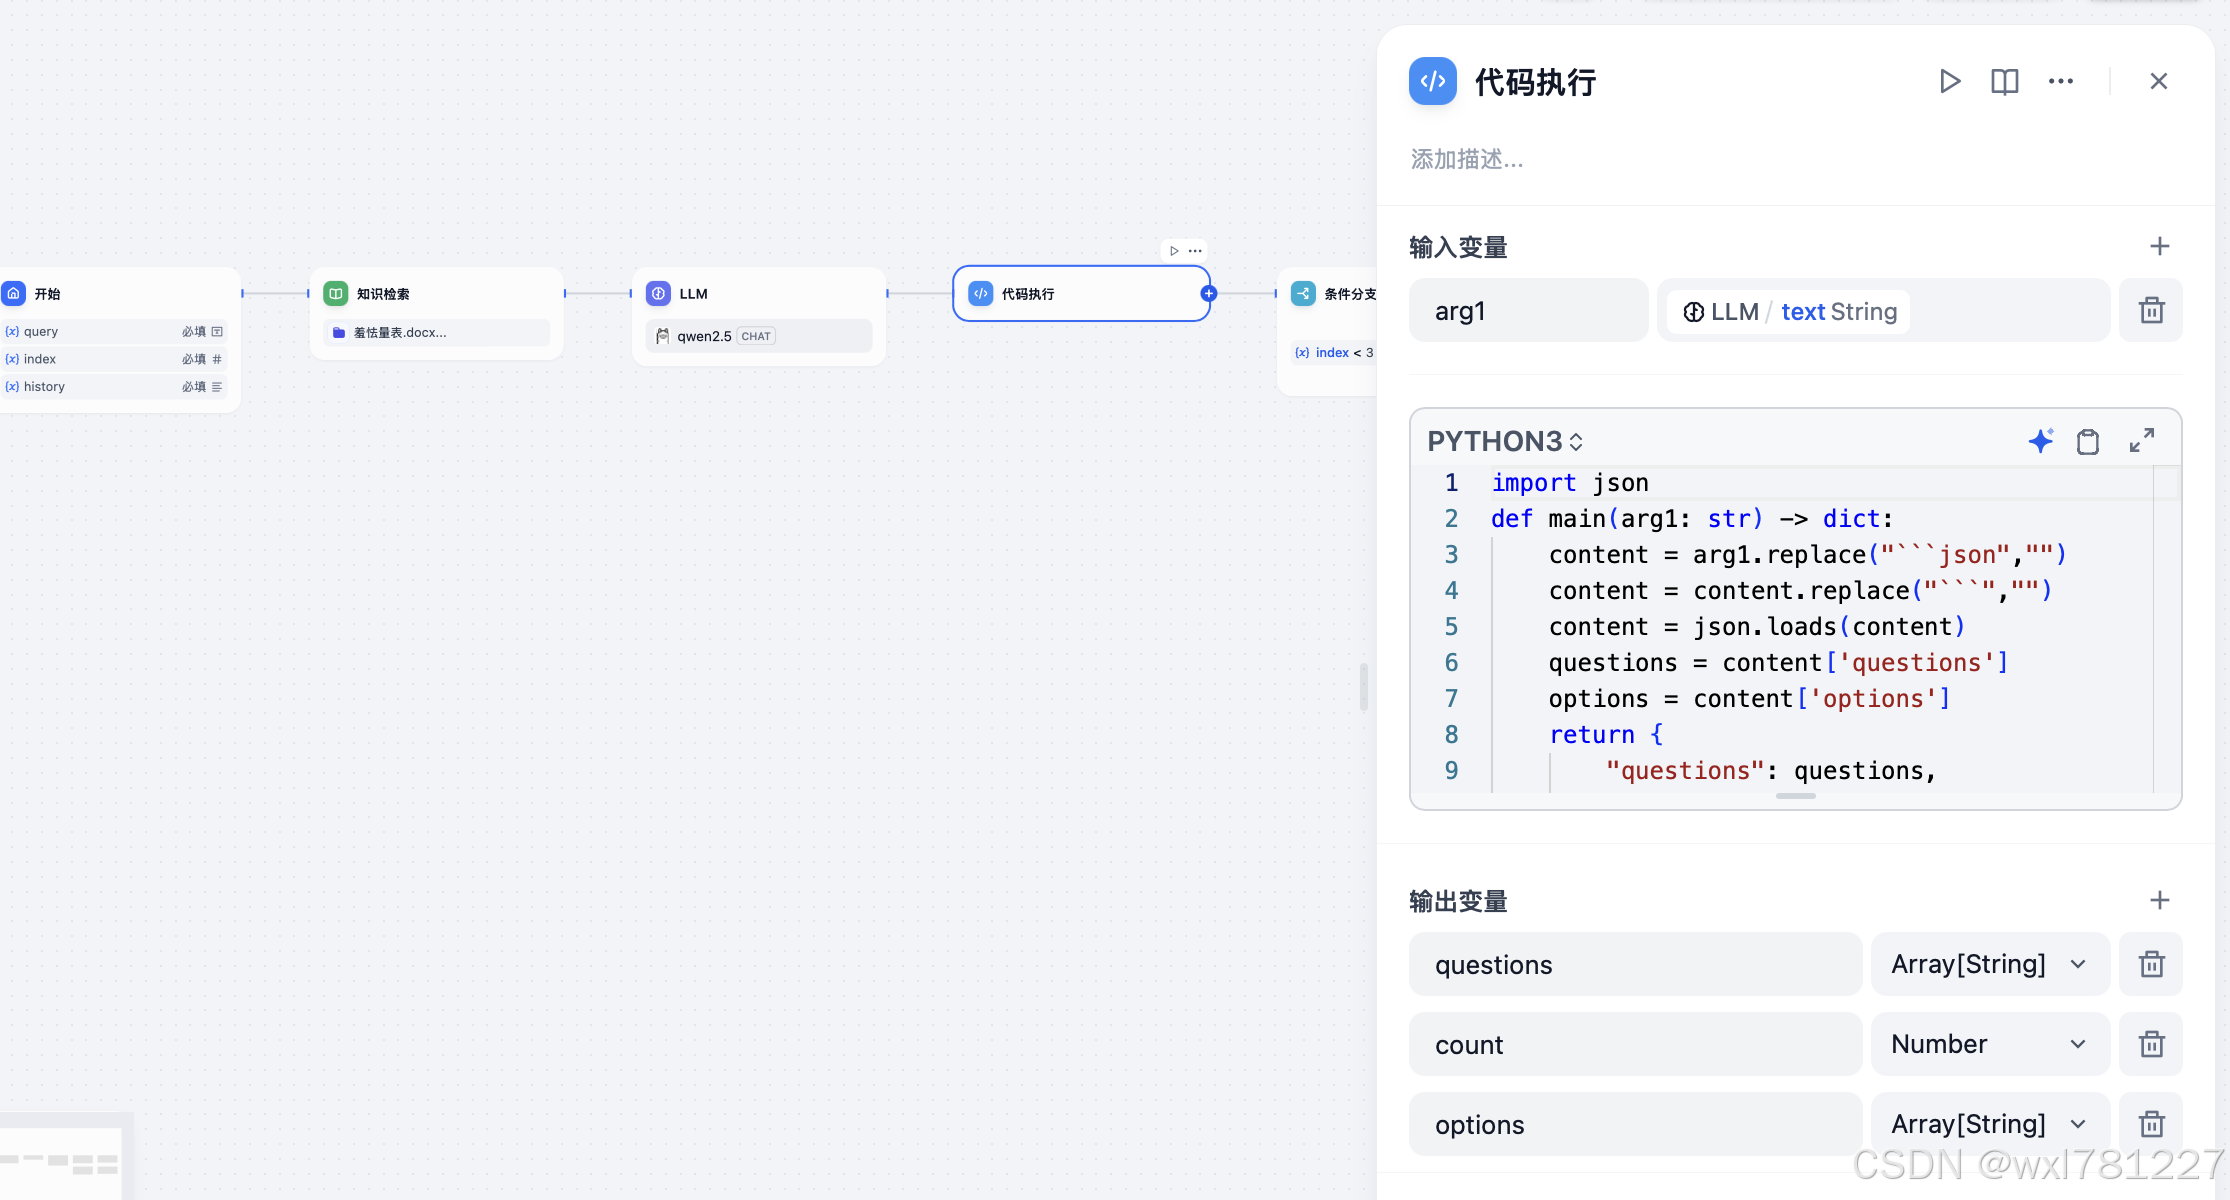The image size is (2230, 1200).
Task: Add a description to the node
Action: point(1467,159)
